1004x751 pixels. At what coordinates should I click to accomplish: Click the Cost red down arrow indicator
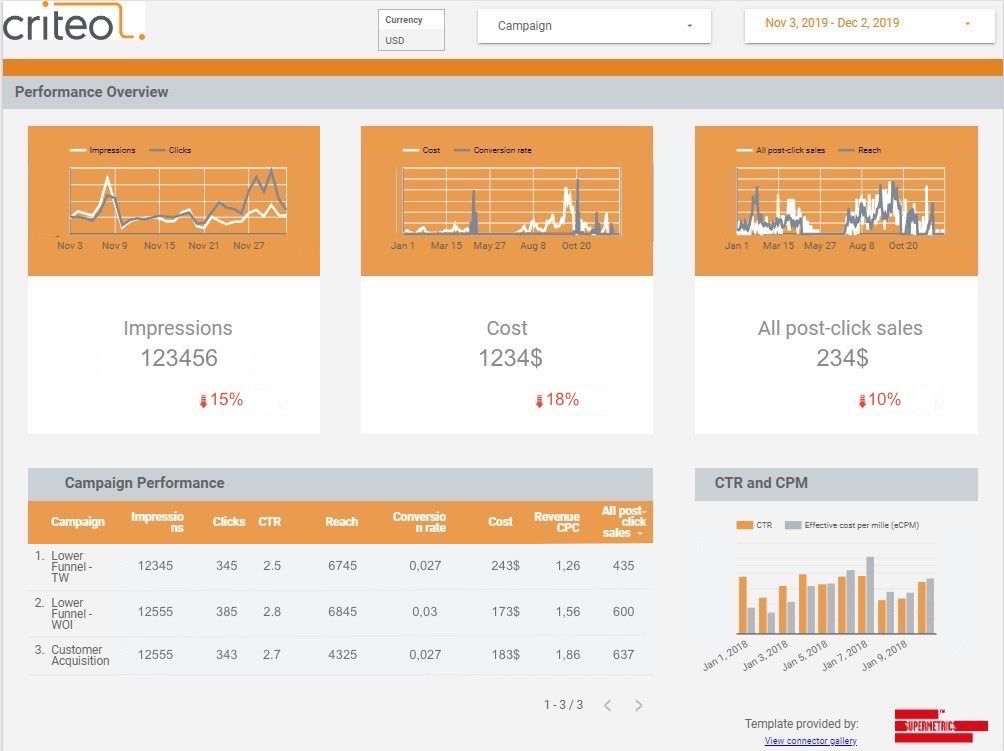click(x=539, y=401)
